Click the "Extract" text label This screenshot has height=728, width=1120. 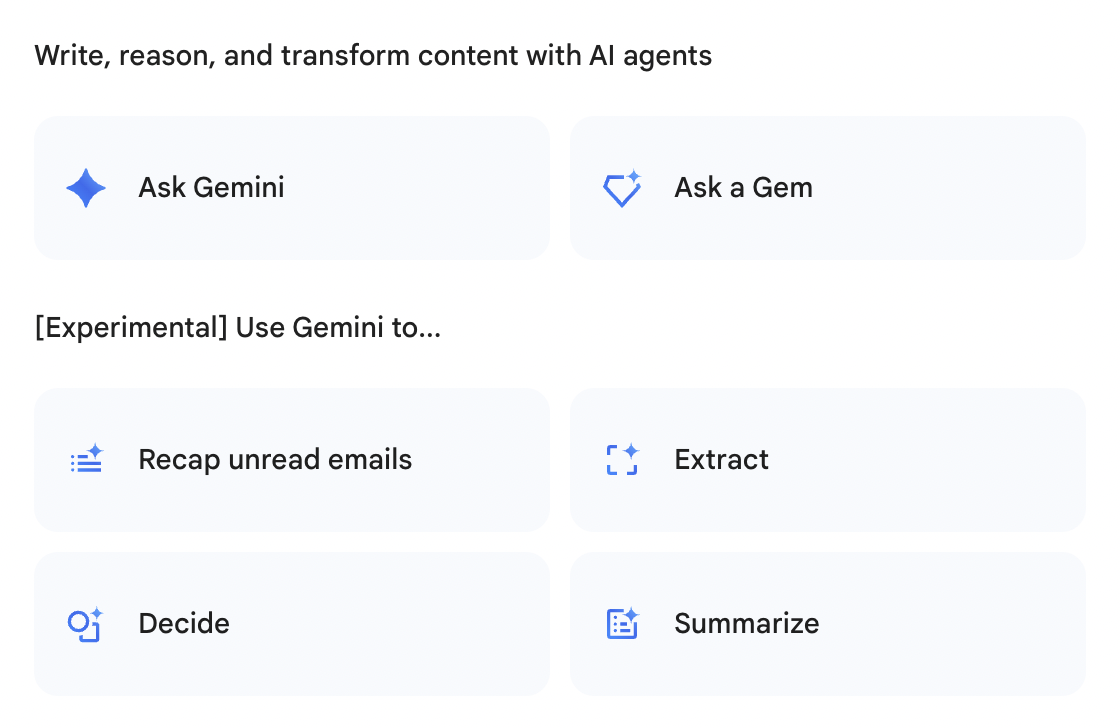[721, 460]
